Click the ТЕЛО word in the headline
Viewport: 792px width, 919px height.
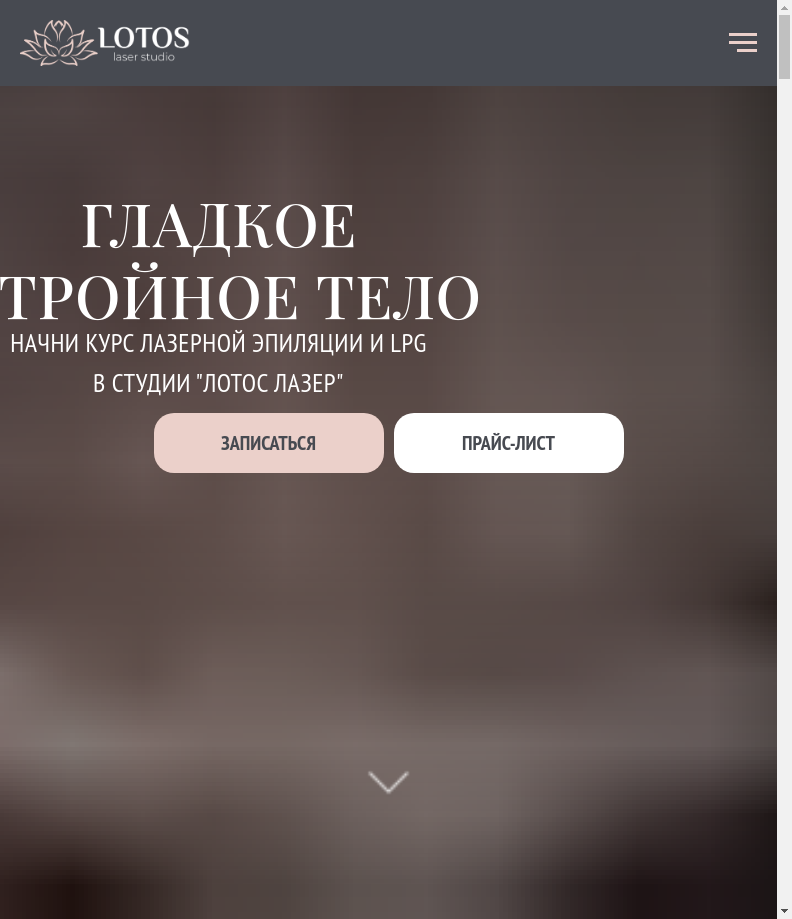coord(399,298)
